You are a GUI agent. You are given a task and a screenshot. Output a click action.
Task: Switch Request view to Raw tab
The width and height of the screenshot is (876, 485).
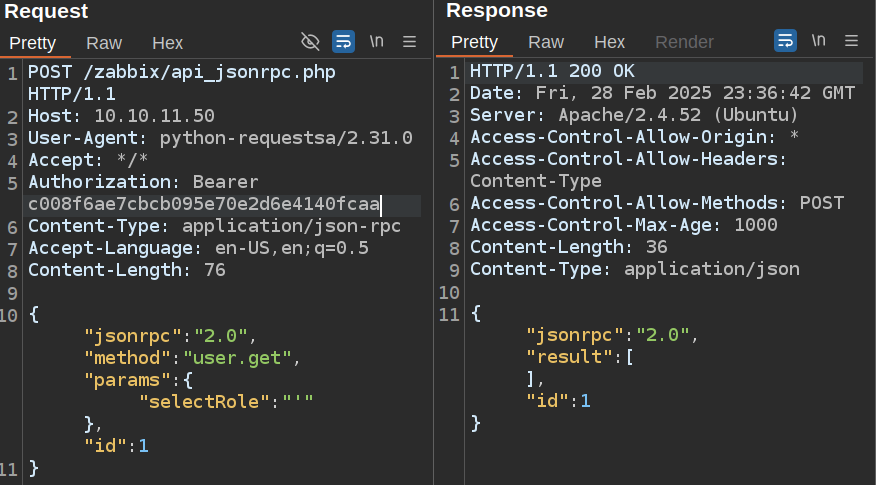(104, 43)
